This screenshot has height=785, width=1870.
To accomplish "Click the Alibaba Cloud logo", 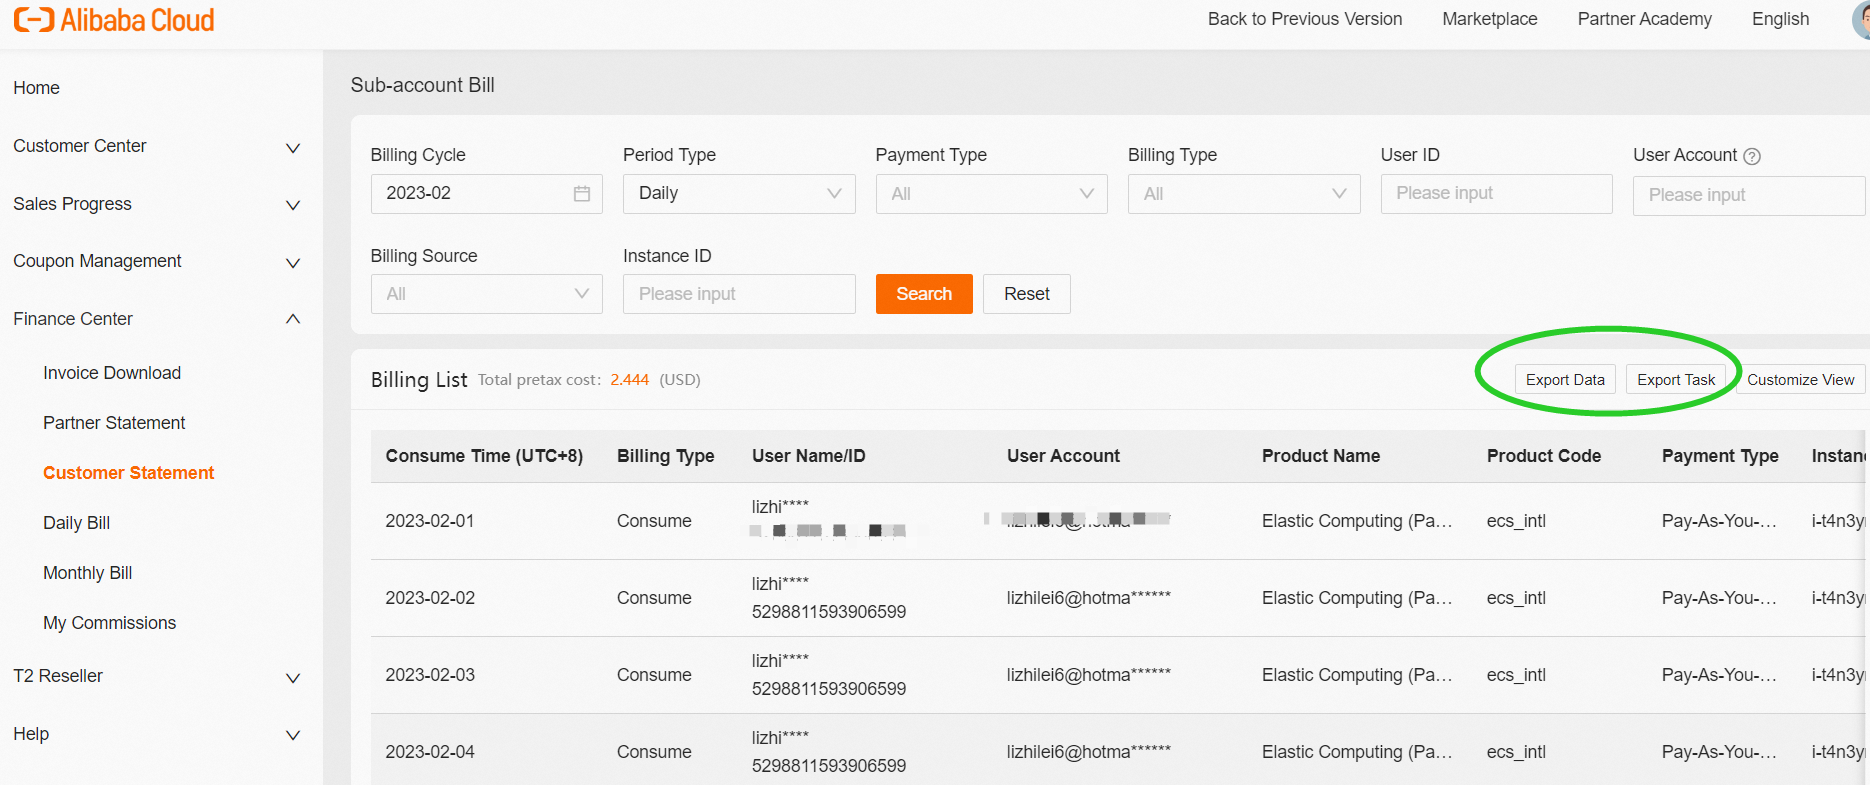I will [x=114, y=20].
